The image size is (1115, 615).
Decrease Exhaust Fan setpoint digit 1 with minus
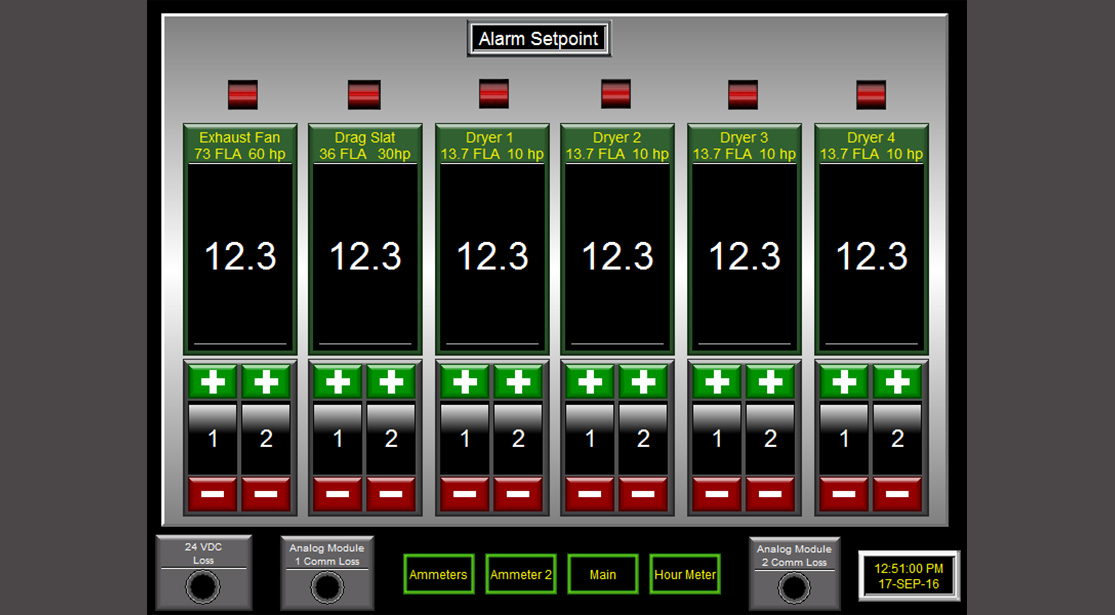pos(213,494)
